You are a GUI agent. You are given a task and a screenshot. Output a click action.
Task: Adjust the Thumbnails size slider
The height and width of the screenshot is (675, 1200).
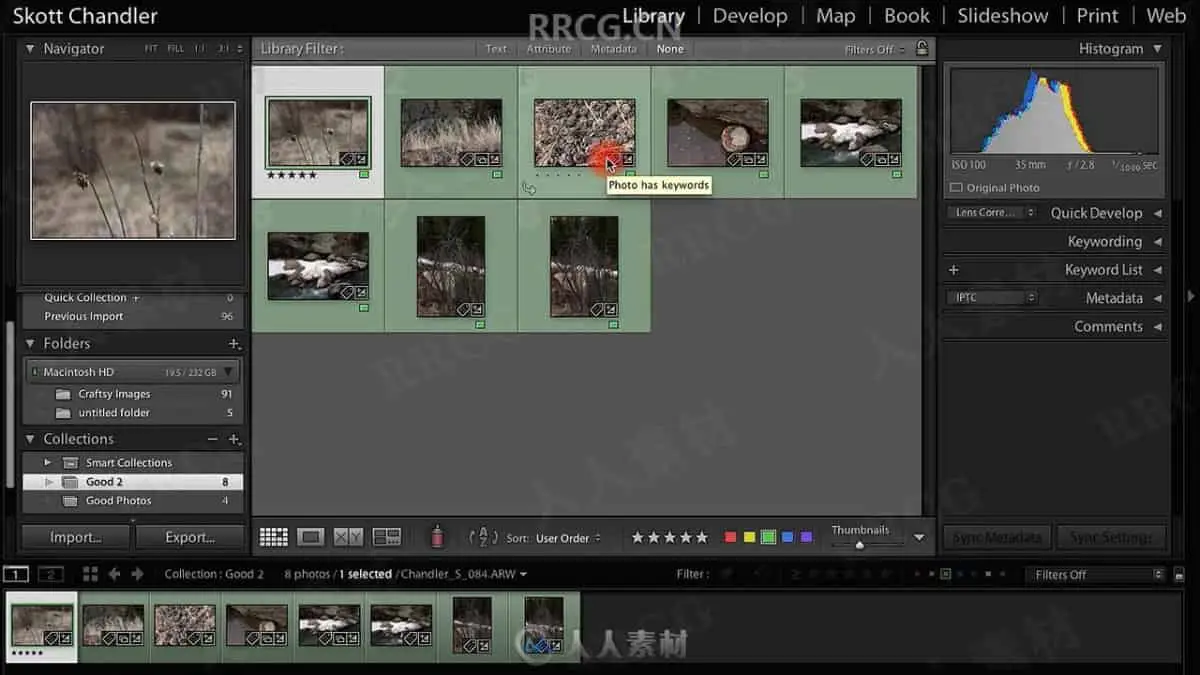point(859,545)
